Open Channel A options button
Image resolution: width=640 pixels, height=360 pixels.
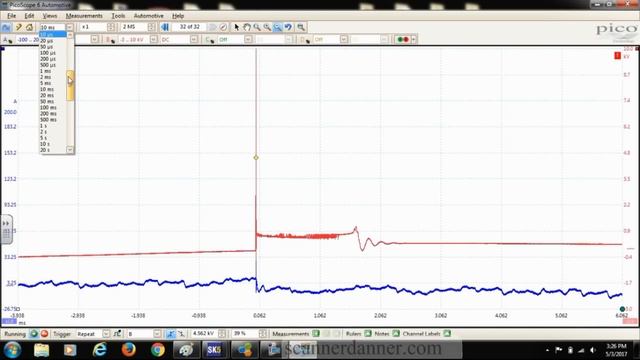coord(7,40)
